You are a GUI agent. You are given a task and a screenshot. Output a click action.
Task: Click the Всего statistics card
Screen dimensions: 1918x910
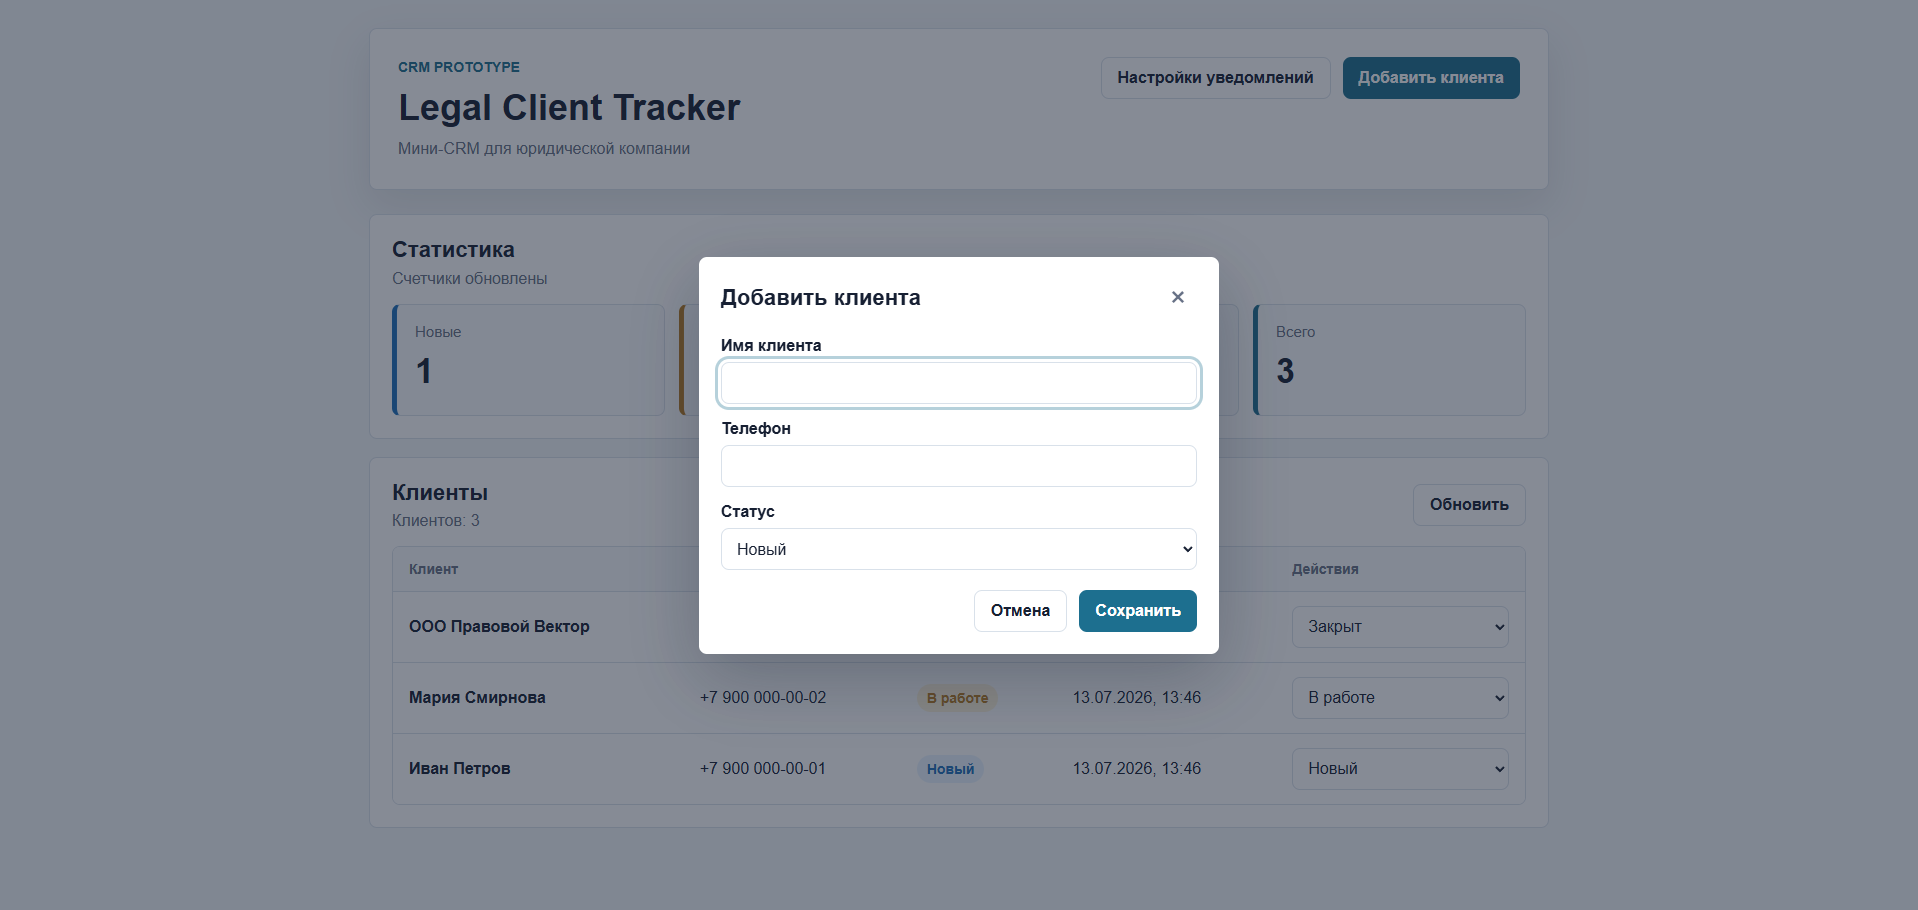[1389, 360]
